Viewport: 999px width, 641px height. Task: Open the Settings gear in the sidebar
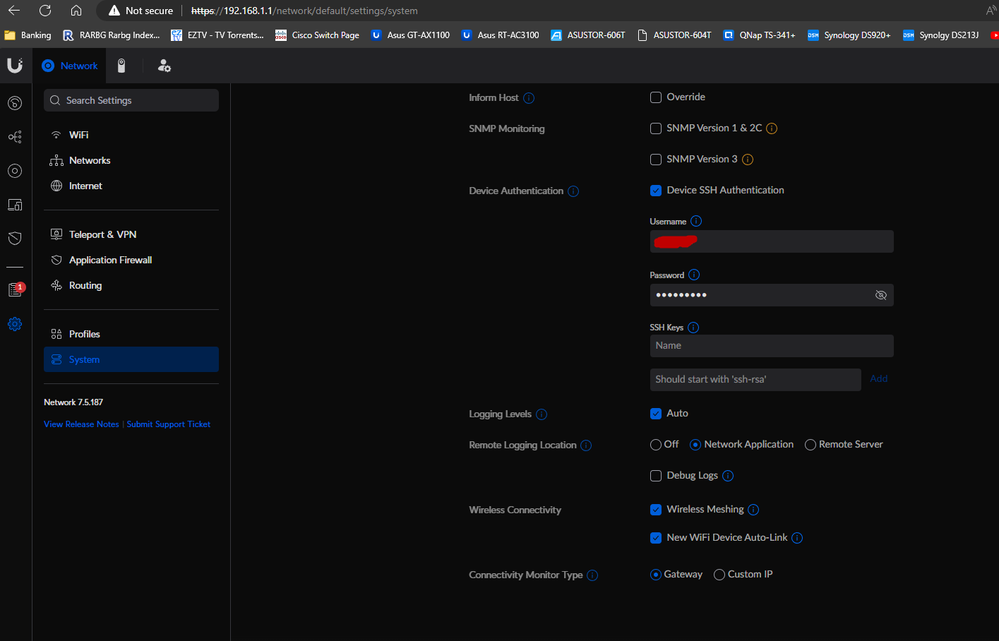point(14,323)
